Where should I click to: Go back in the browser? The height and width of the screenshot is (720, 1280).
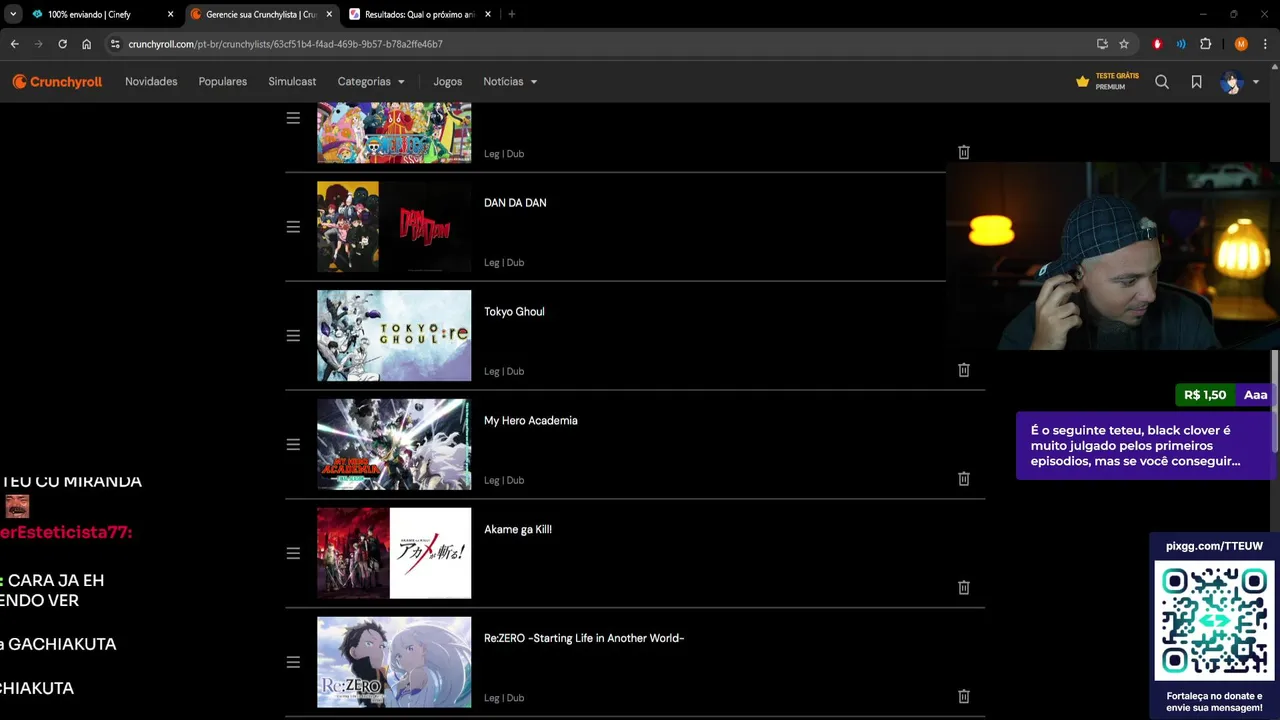click(14, 44)
